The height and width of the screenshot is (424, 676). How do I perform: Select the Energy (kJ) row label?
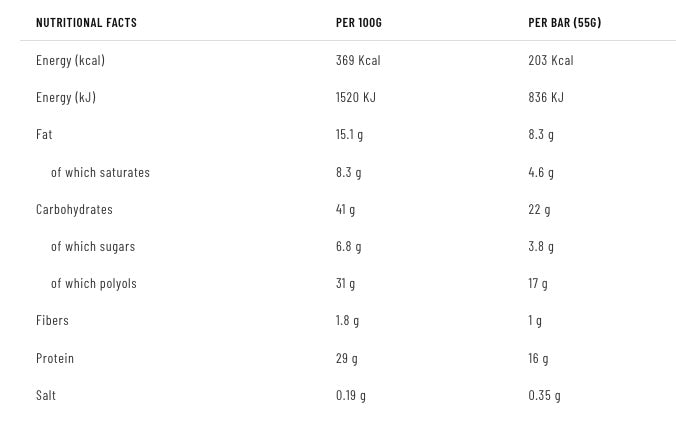(66, 97)
